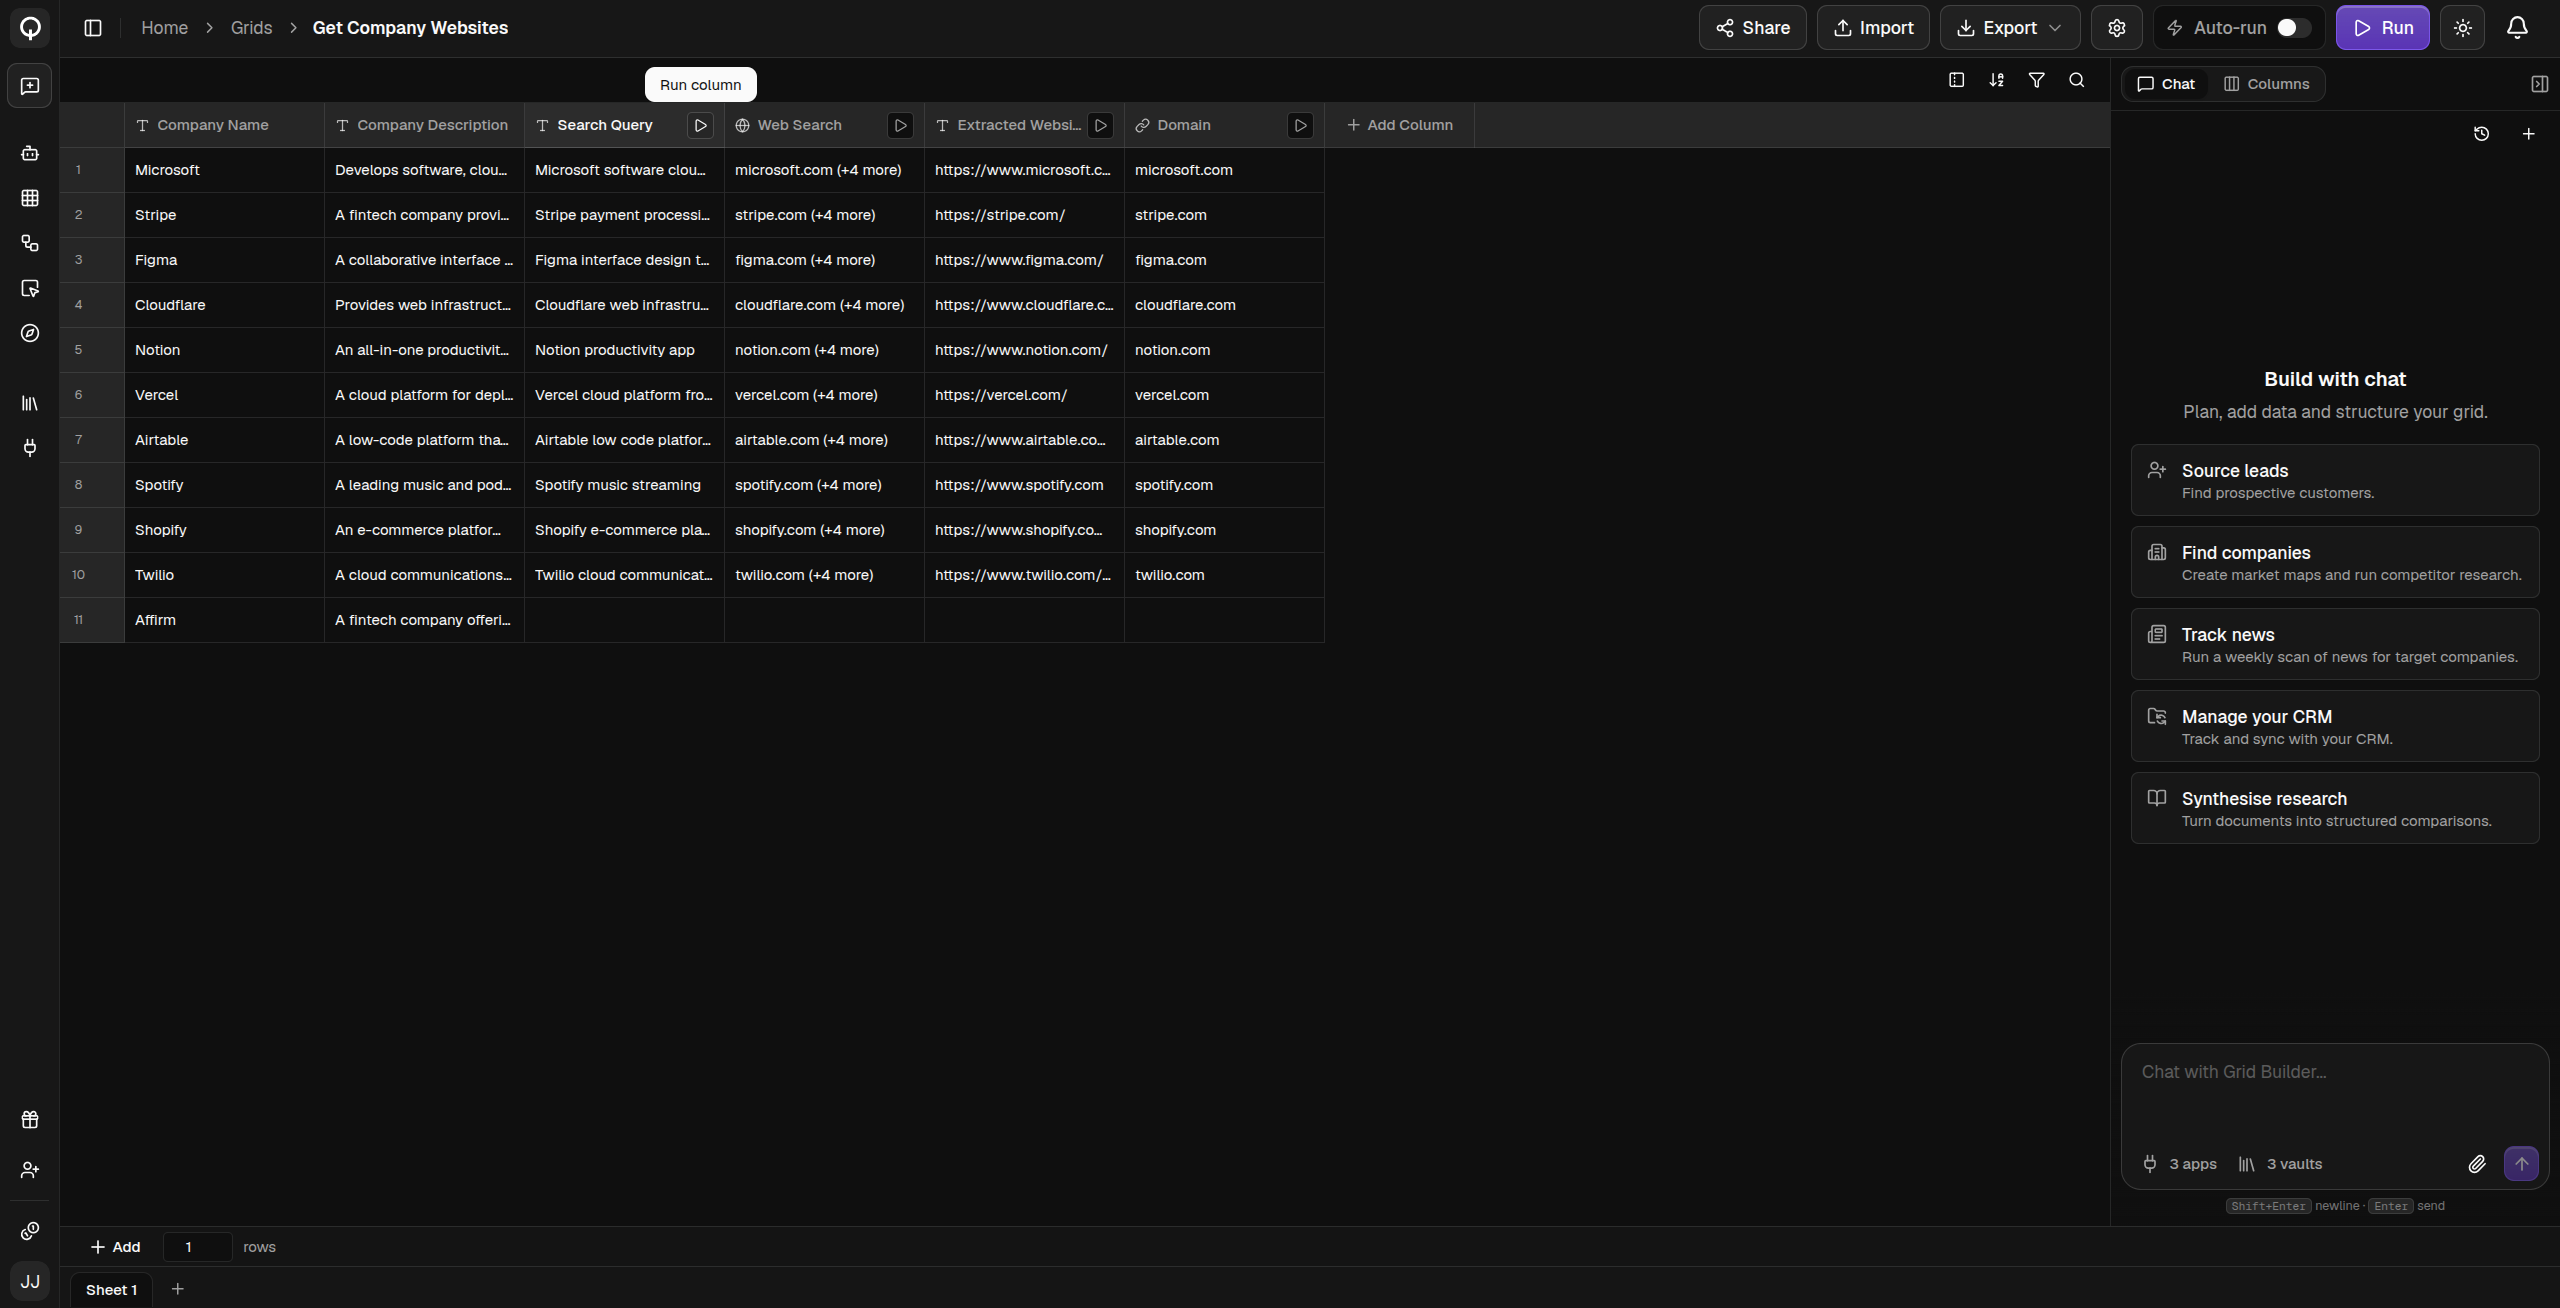Viewport: 2560px width, 1308px height.
Task: Click the Import button
Action: [x=1873, y=28]
